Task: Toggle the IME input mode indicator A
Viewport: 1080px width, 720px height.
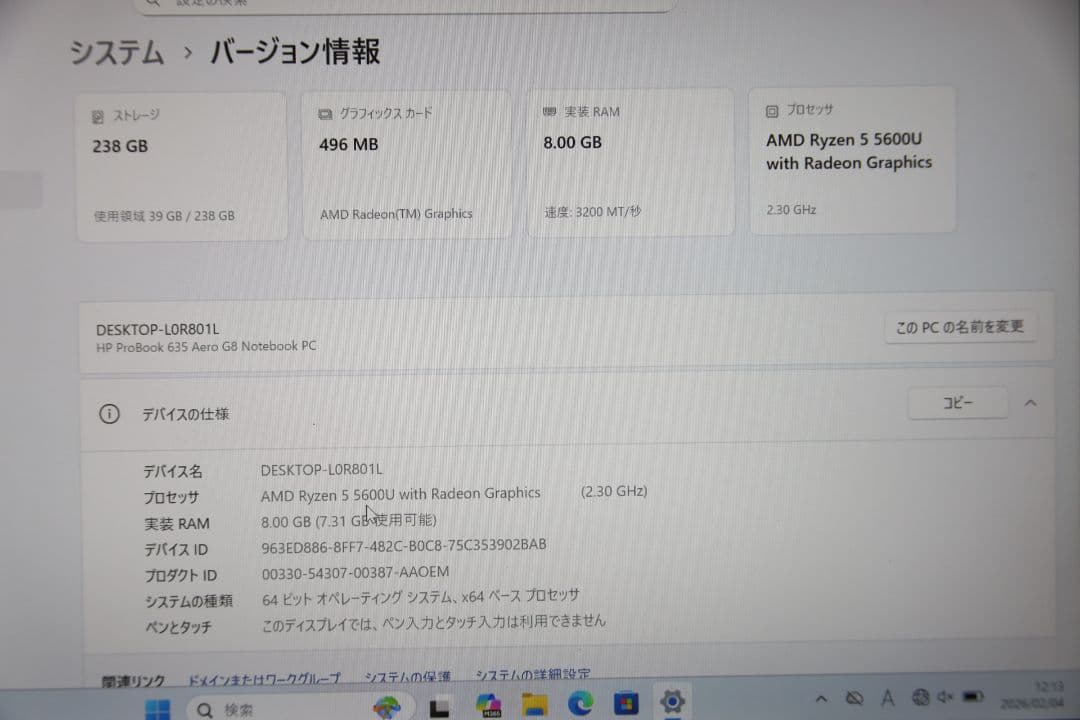Action: (x=887, y=699)
